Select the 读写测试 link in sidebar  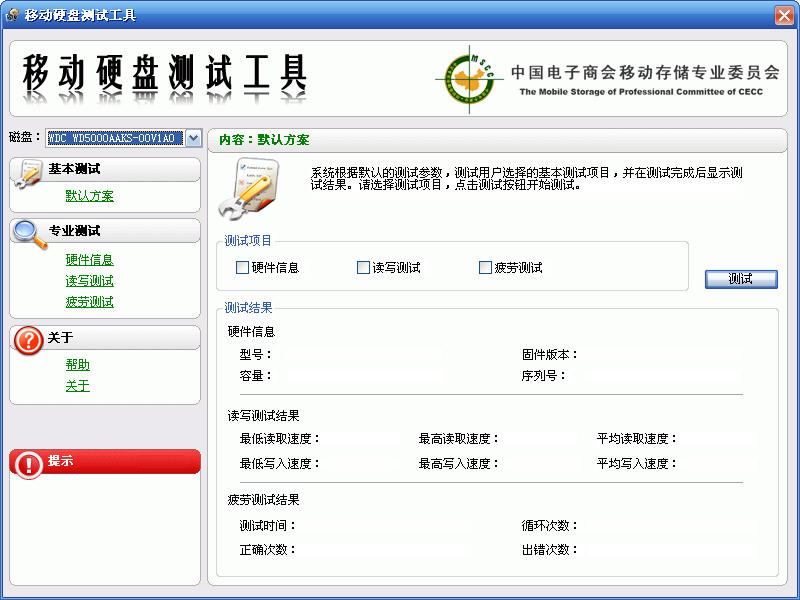(90, 281)
